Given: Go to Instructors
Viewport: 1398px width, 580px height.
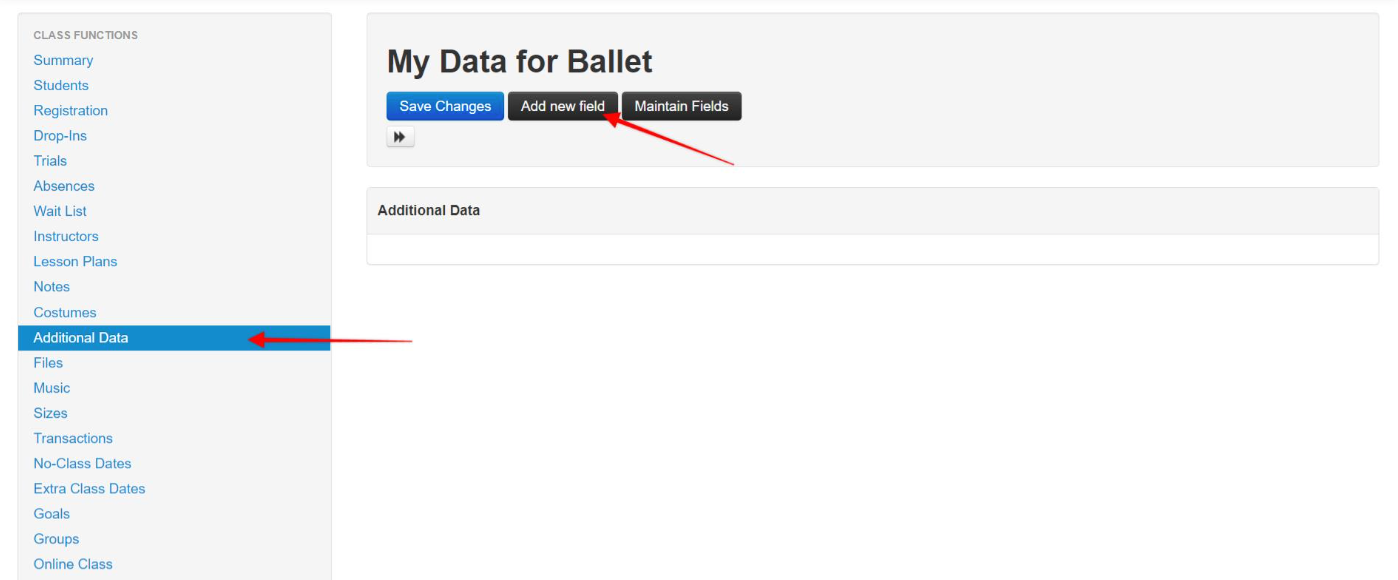Looking at the screenshot, I should pyautogui.click(x=66, y=236).
